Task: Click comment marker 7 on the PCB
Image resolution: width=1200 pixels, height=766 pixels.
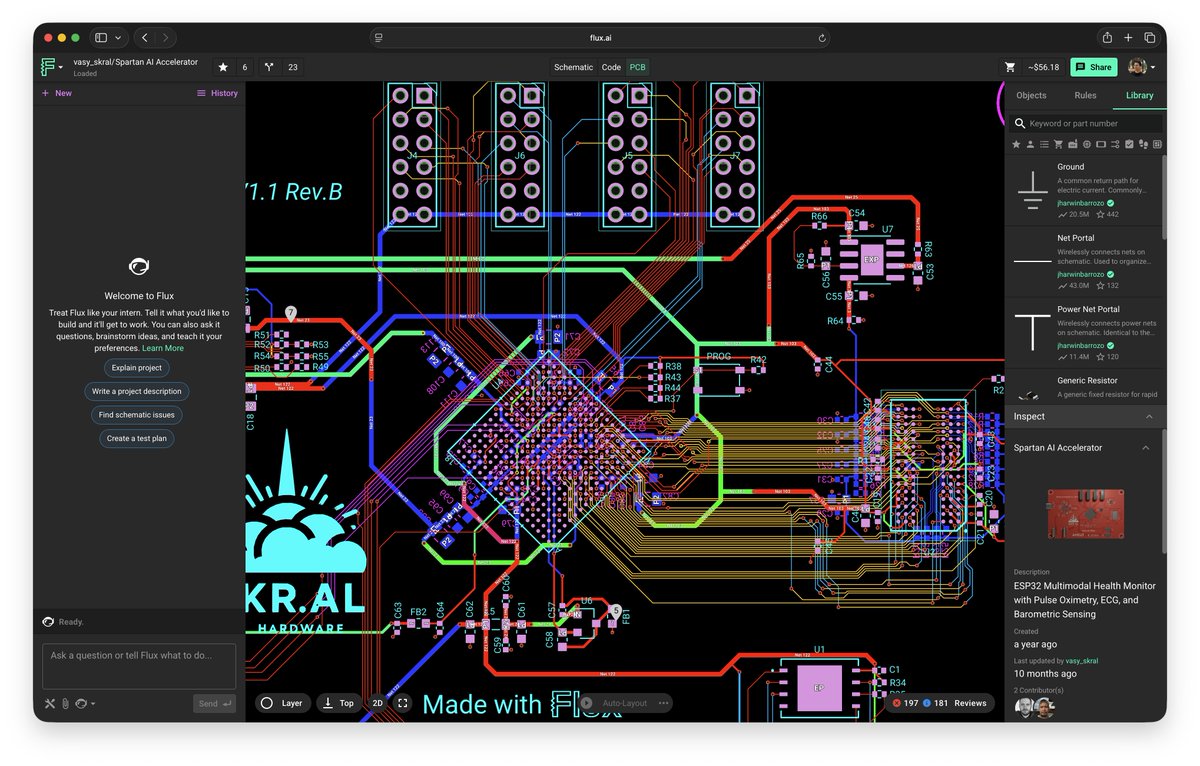Action: (290, 314)
